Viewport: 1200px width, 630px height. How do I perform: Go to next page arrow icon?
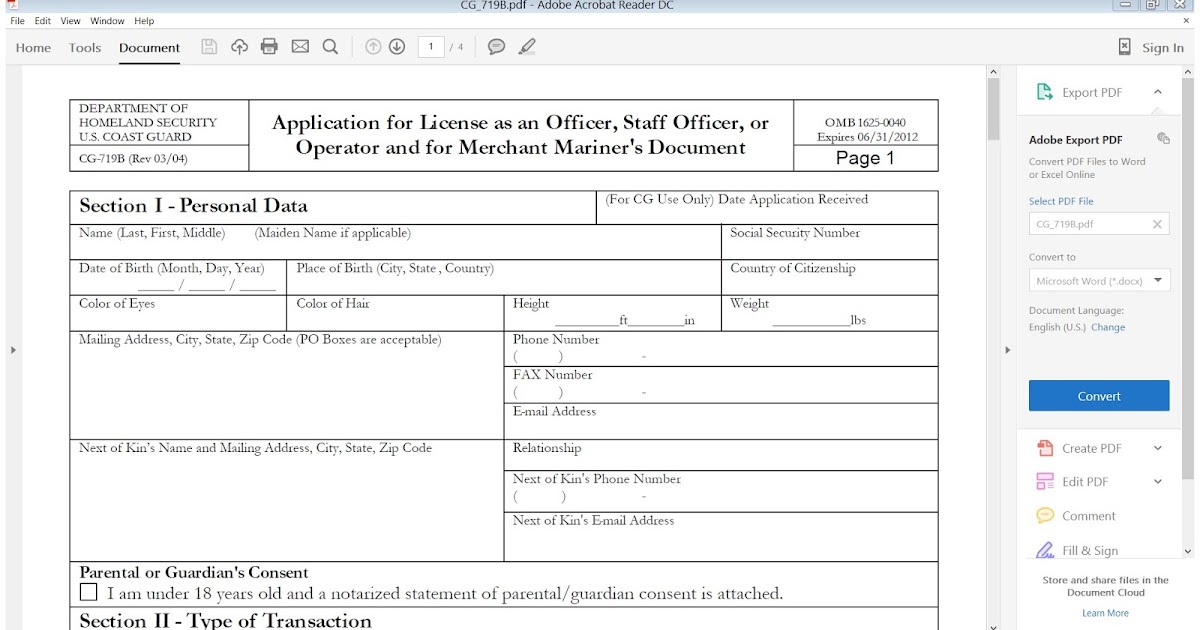397,47
